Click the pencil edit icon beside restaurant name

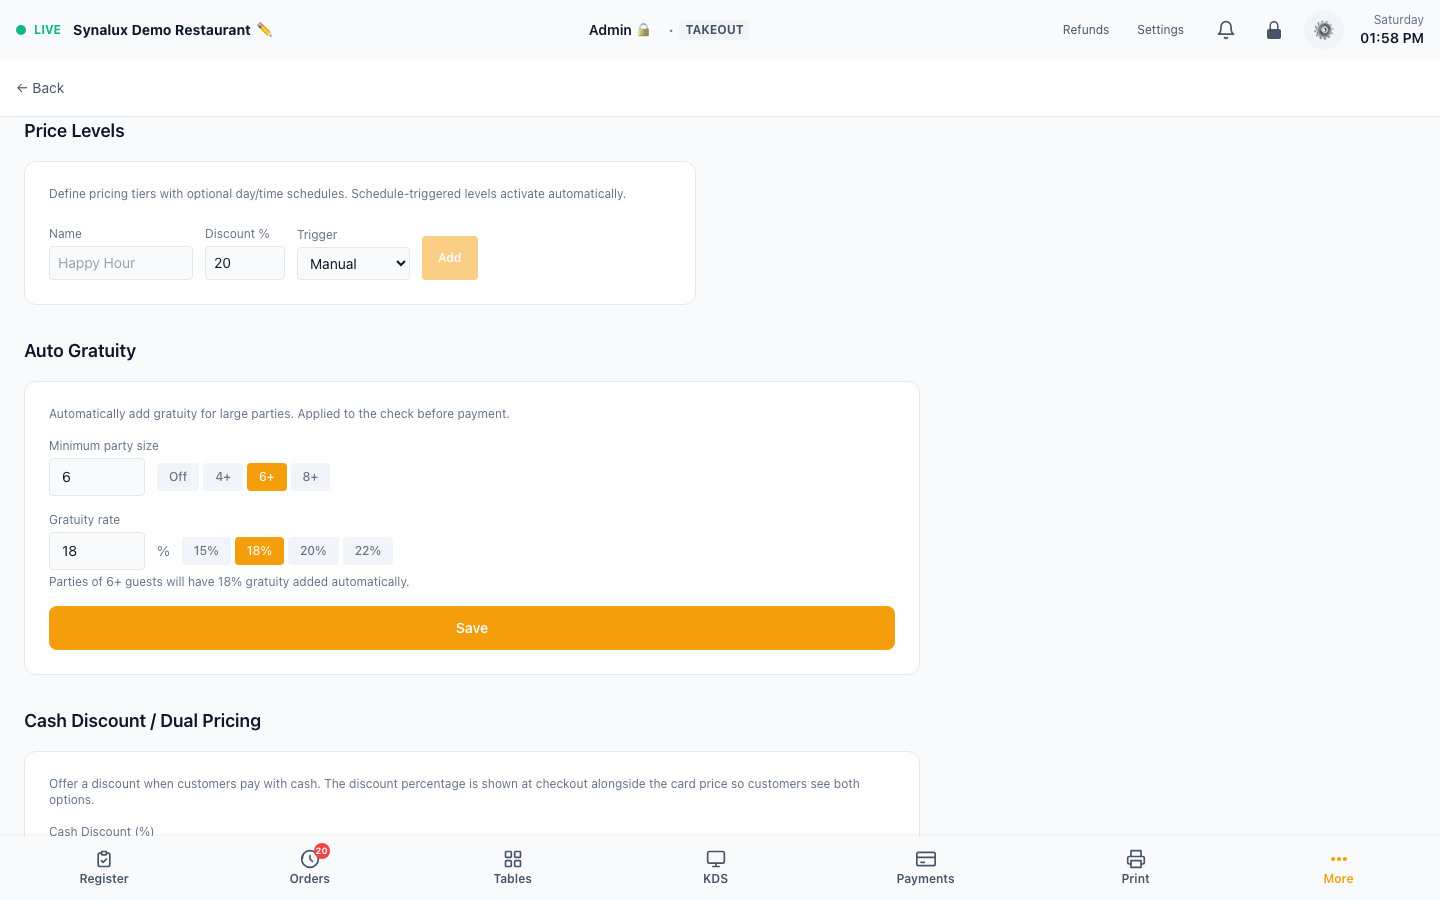pyautogui.click(x=264, y=30)
